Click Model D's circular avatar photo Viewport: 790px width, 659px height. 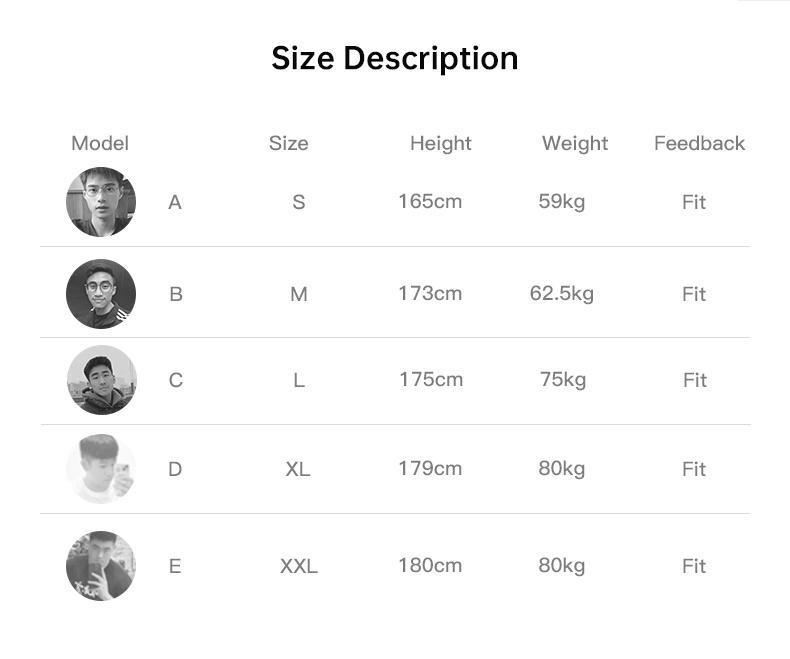coord(101,469)
